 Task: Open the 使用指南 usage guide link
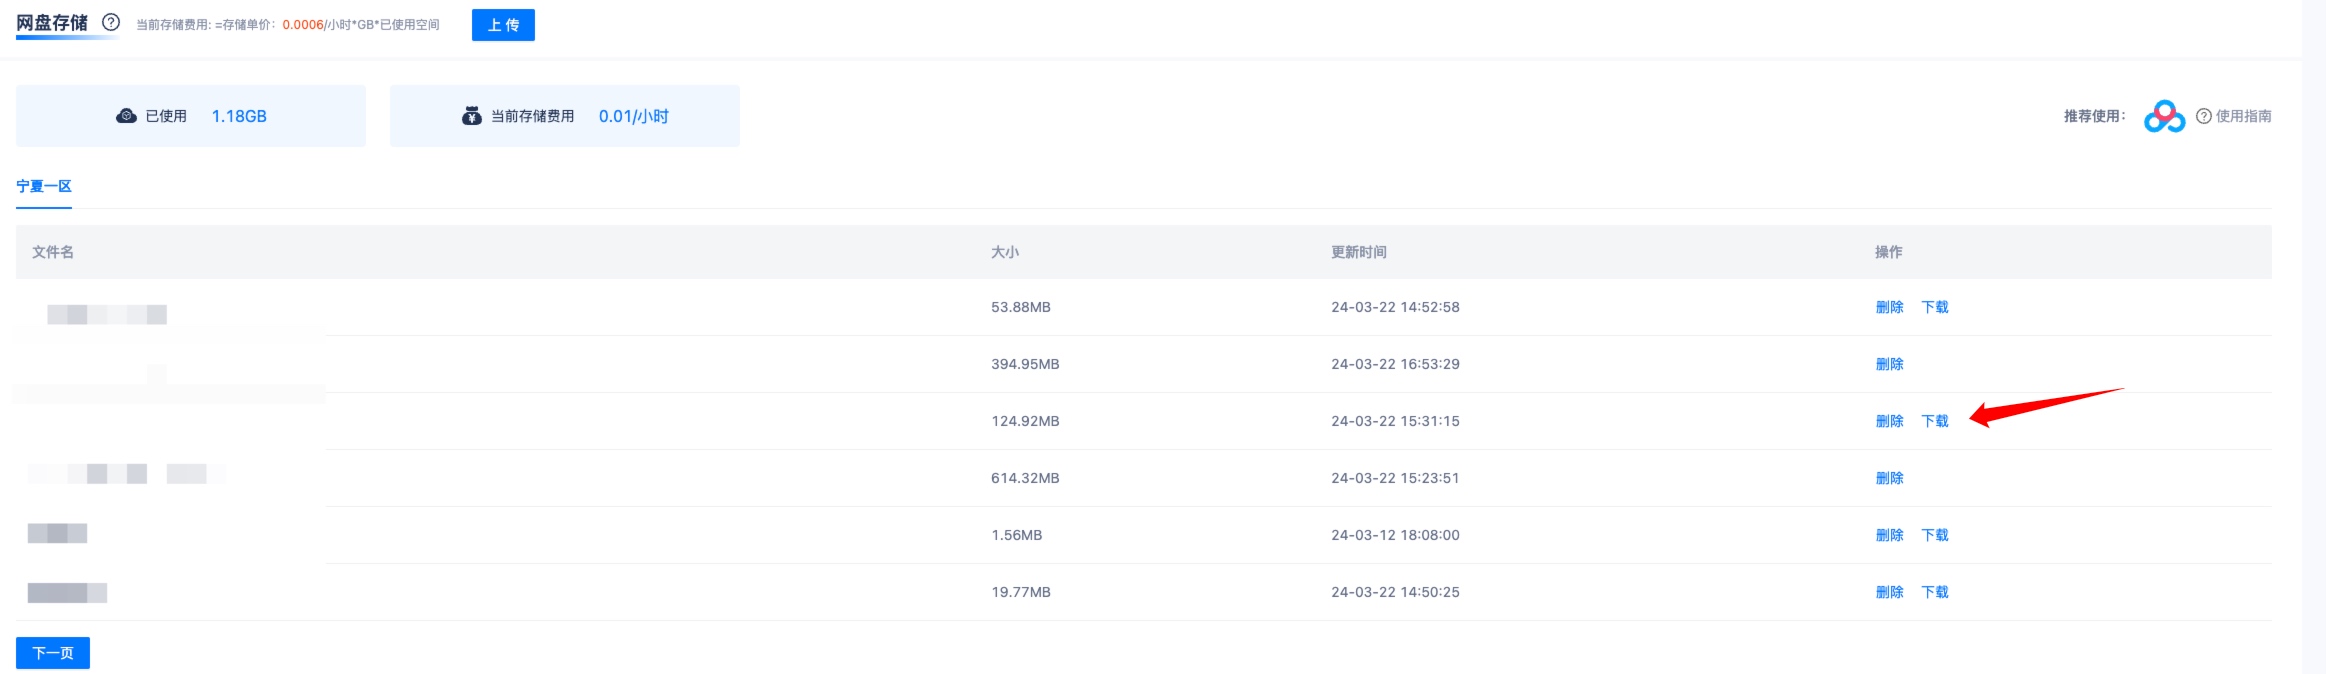pos(2243,116)
